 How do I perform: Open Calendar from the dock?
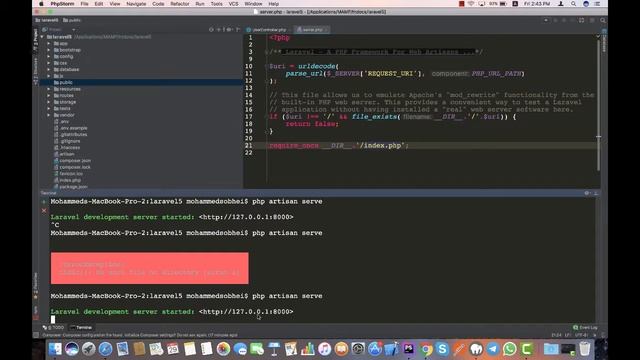(x=173, y=349)
